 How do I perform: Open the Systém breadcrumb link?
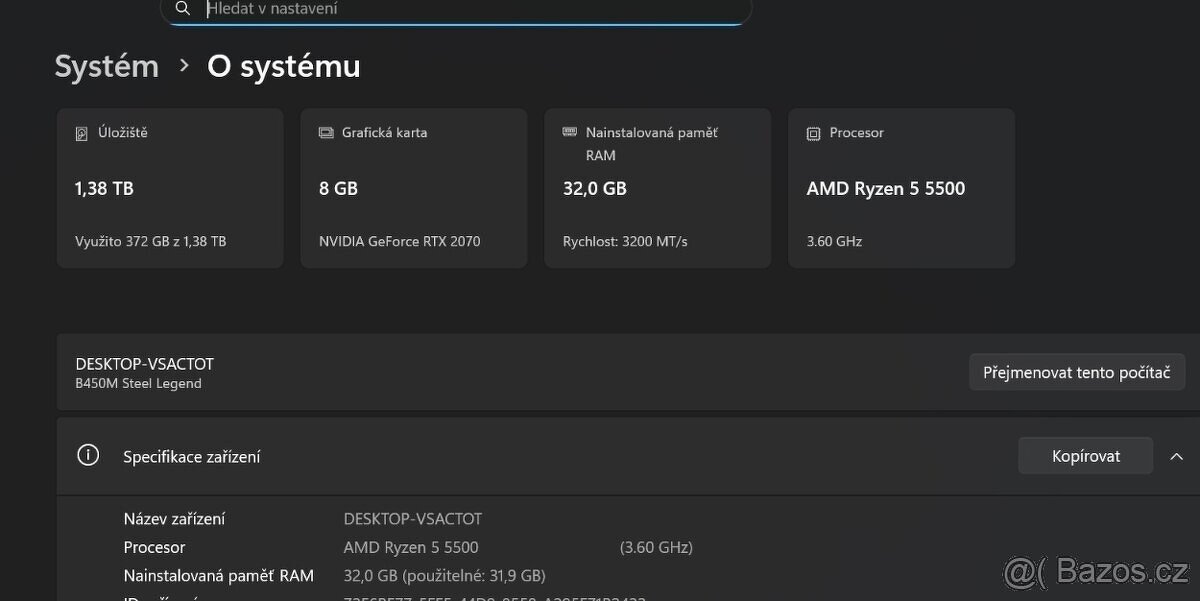coord(106,65)
